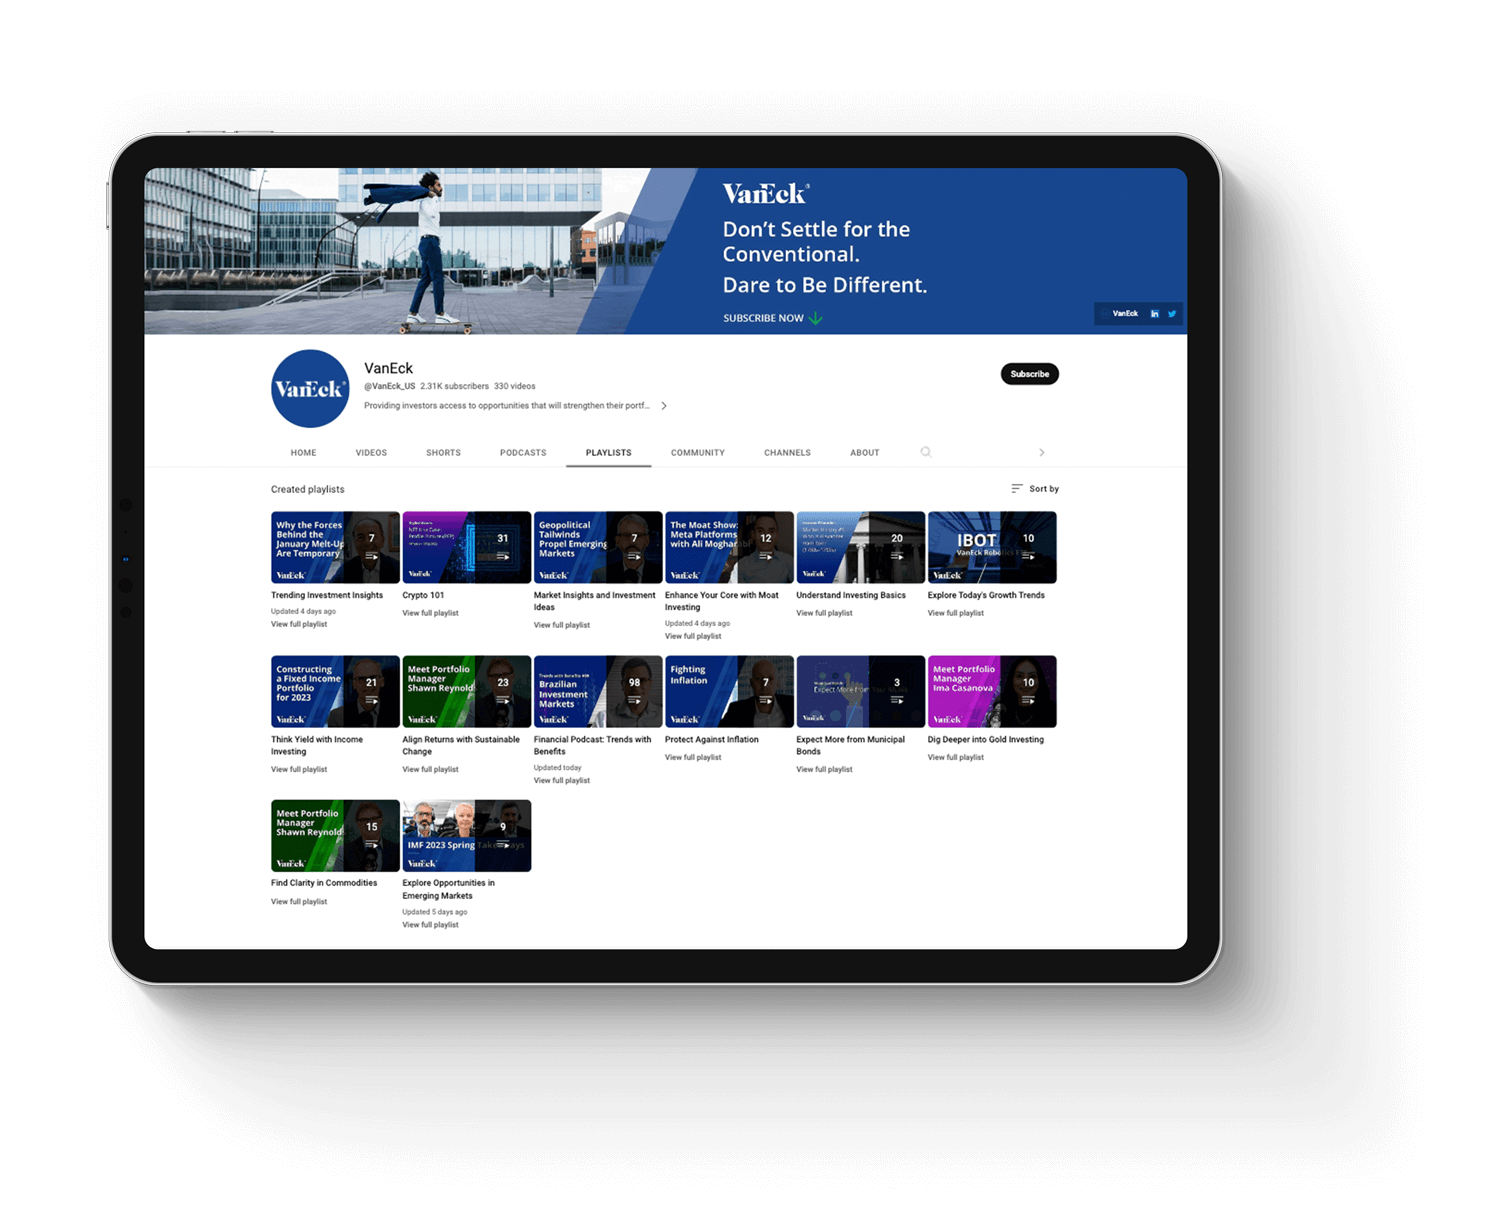This screenshot has height=1205, width=1500.
Task: View full playlist under Gold Investing
Action: 956,757
